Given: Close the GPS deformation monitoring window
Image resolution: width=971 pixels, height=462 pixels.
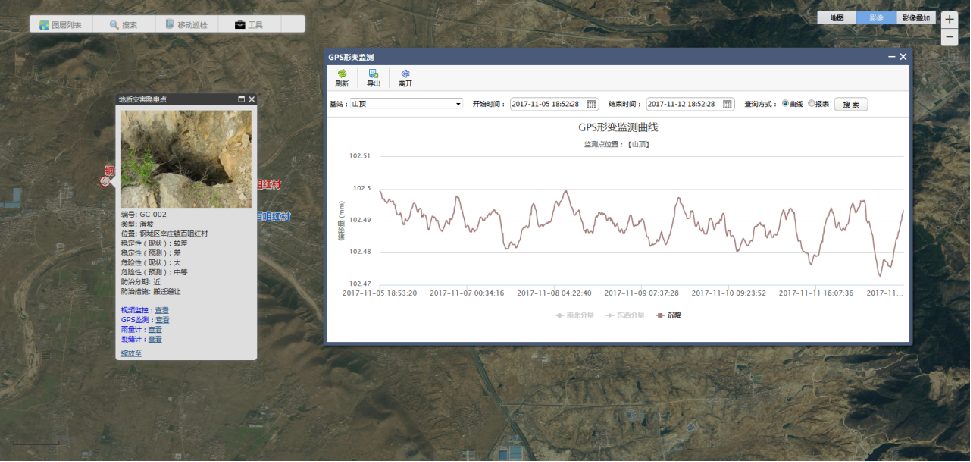Looking at the screenshot, I should point(903,57).
